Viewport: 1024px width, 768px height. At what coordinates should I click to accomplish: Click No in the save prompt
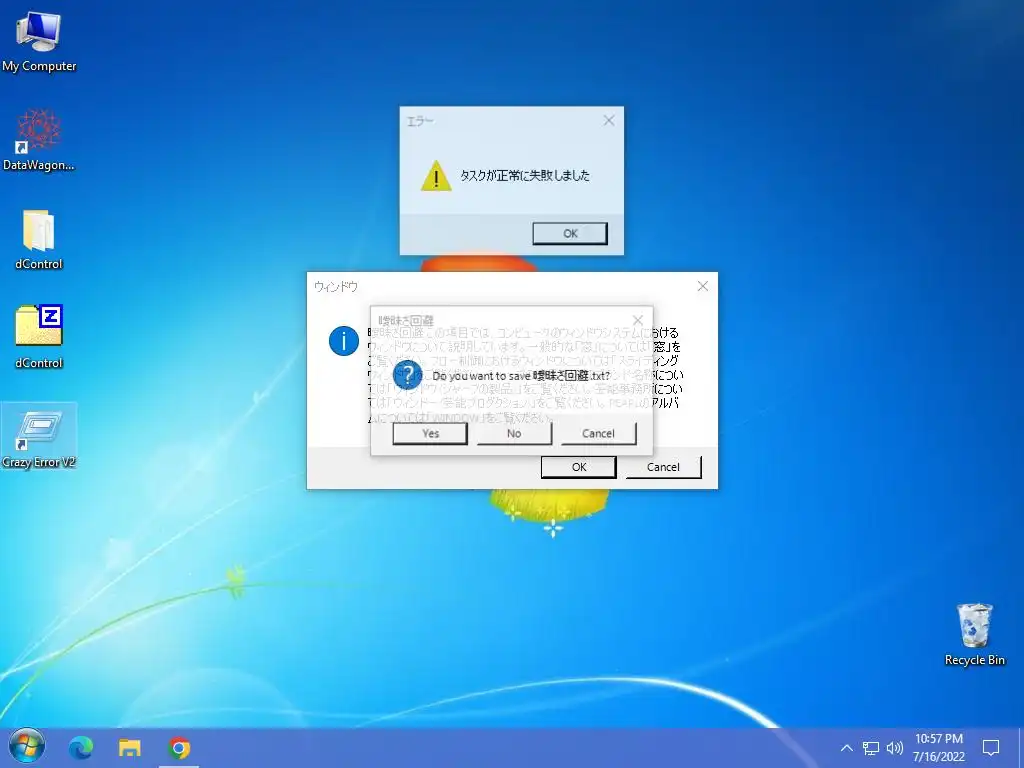pyautogui.click(x=514, y=434)
